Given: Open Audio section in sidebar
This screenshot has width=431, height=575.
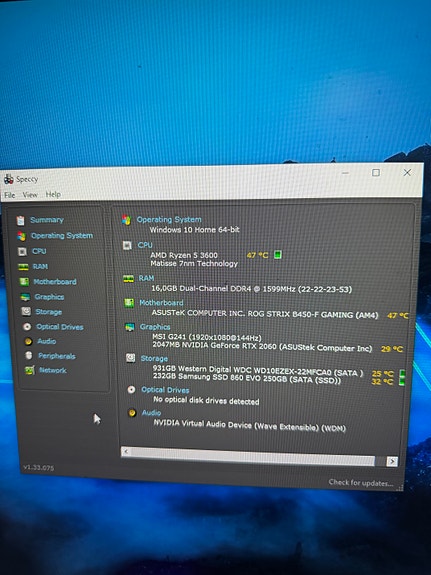Looking at the screenshot, I should (x=47, y=341).
